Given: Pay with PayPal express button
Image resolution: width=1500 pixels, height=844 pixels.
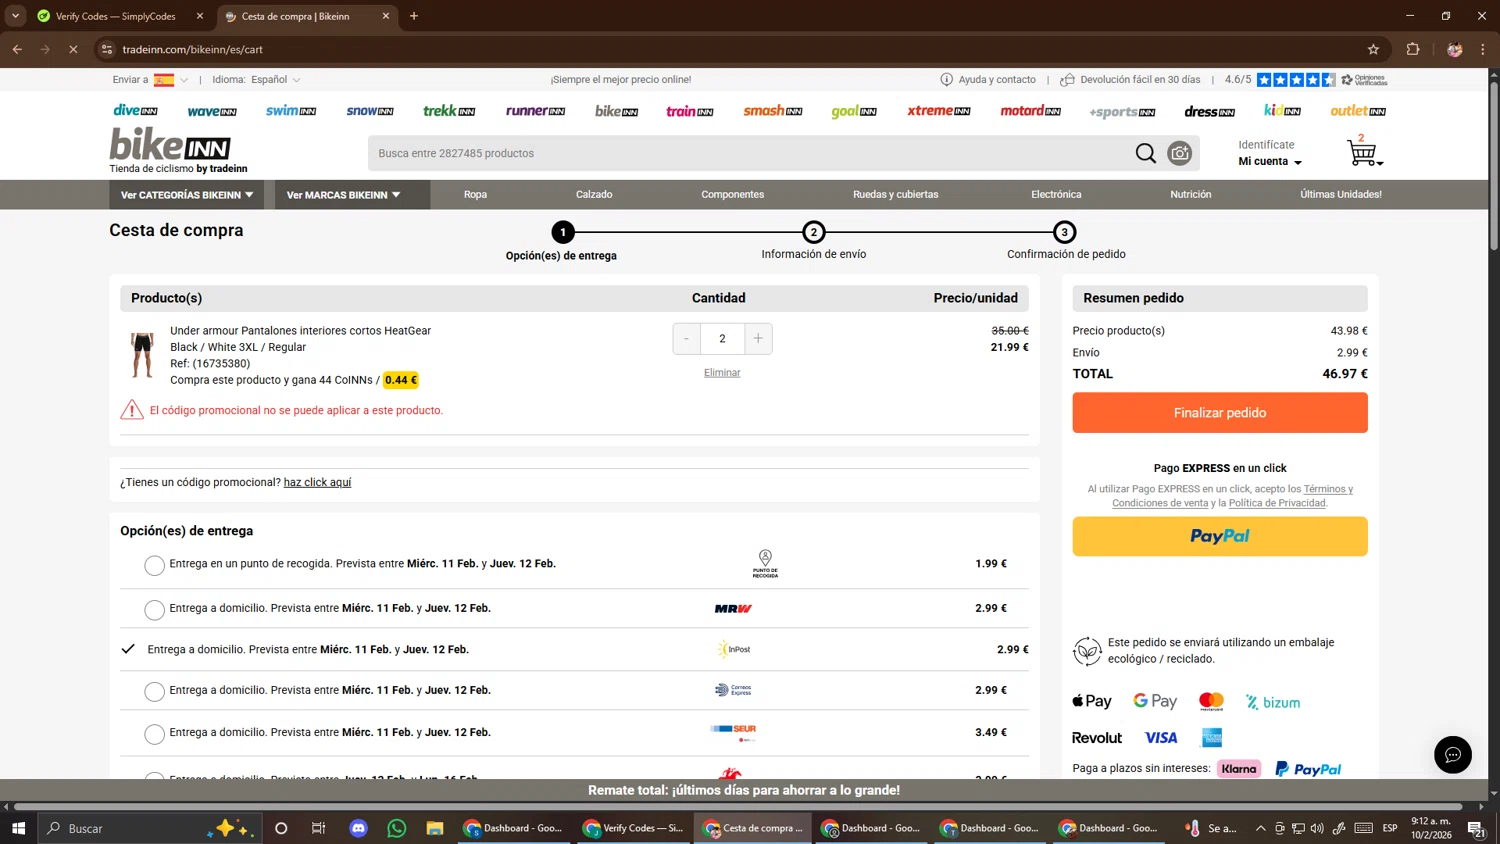Looking at the screenshot, I should click(1220, 536).
